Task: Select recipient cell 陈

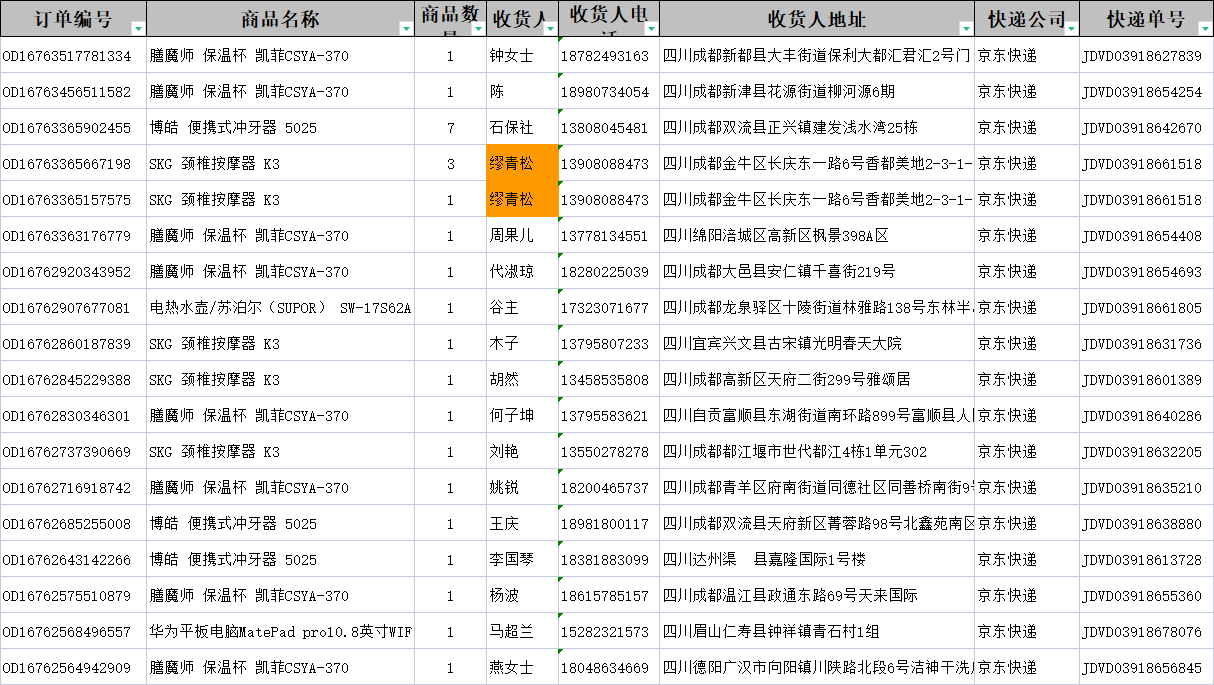Action: [522, 91]
